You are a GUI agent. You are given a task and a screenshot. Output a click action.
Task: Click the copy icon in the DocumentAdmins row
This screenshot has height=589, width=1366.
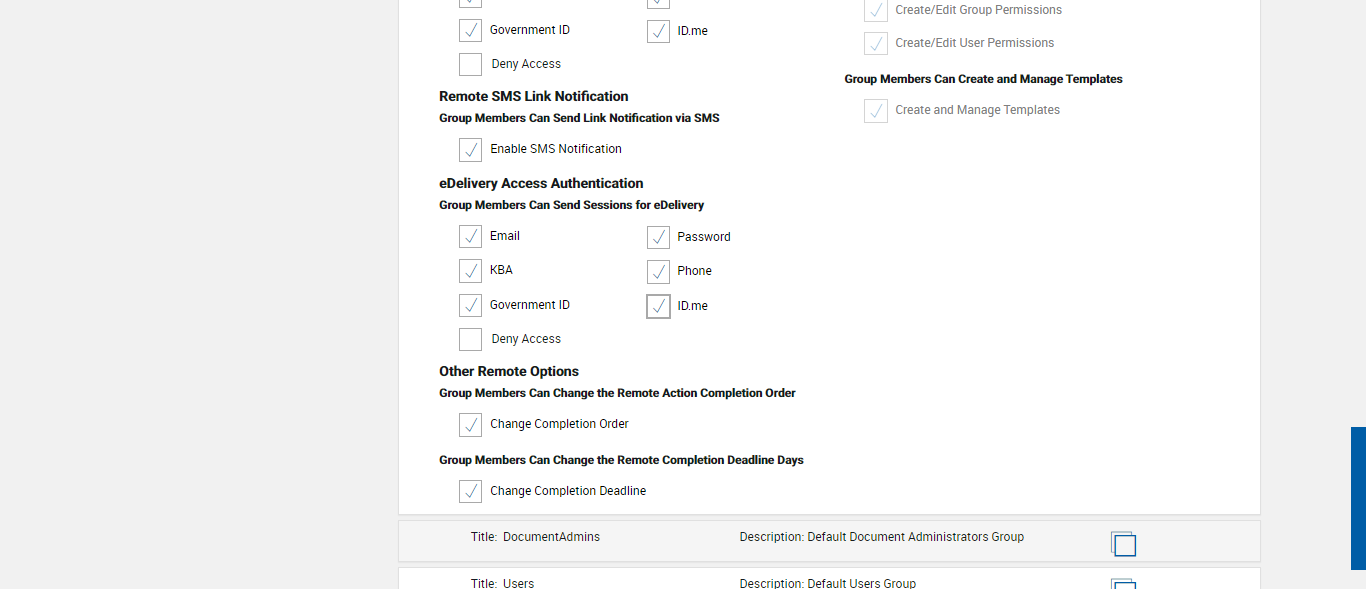click(1123, 544)
